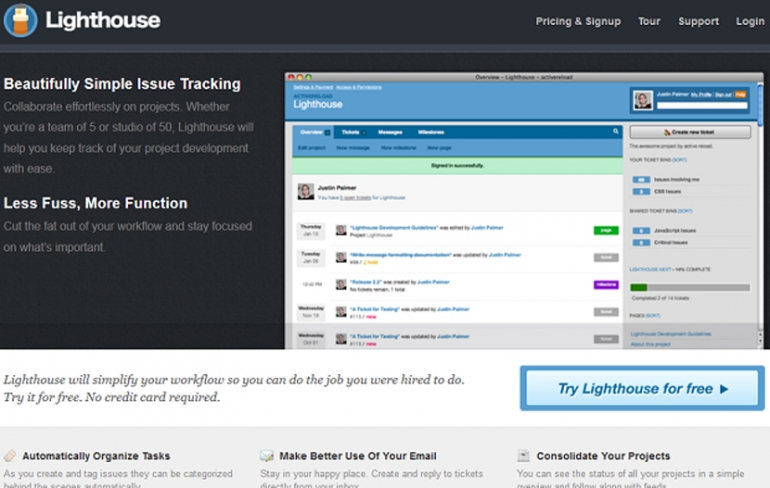Click the purple 'milestone' badge on the Release 2.2 row
Image resolution: width=770 pixels, height=488 pixels.
606,285
